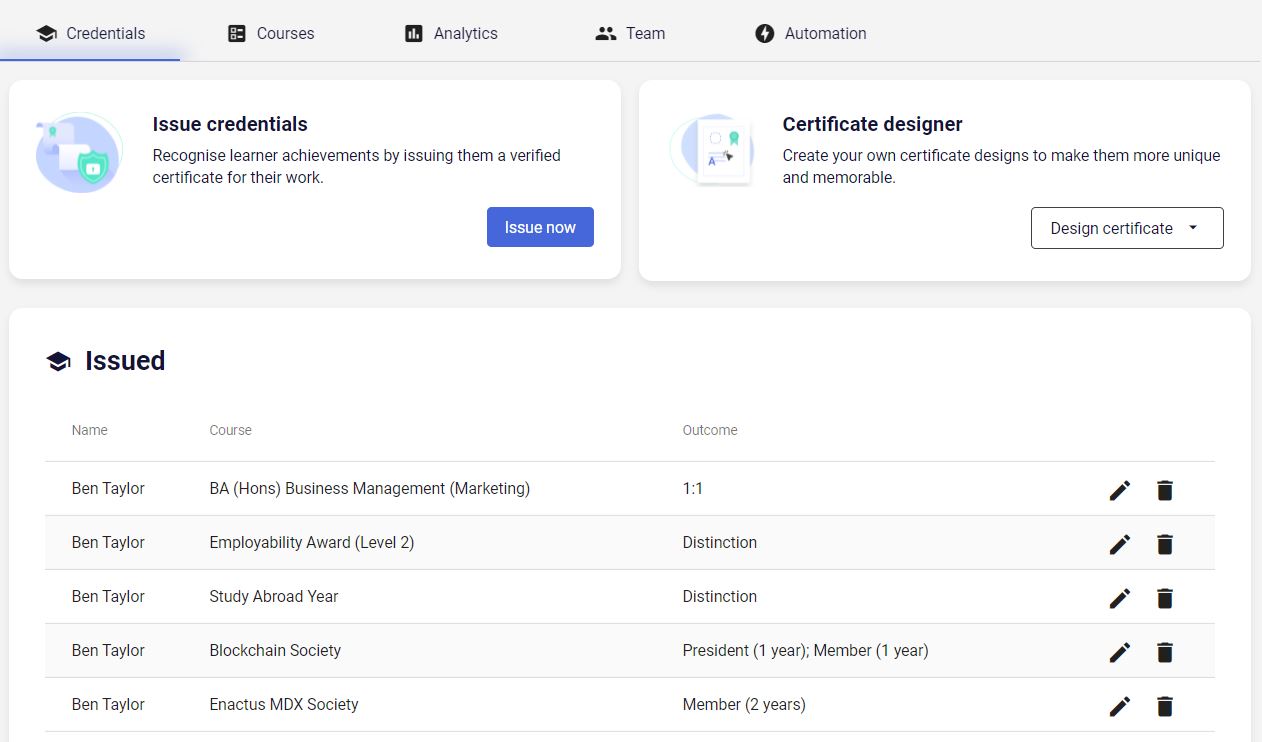Delete the Employability Award (Level 2) row
This screenshot has width=1262, height=742.
click(x=1165, y=544)
